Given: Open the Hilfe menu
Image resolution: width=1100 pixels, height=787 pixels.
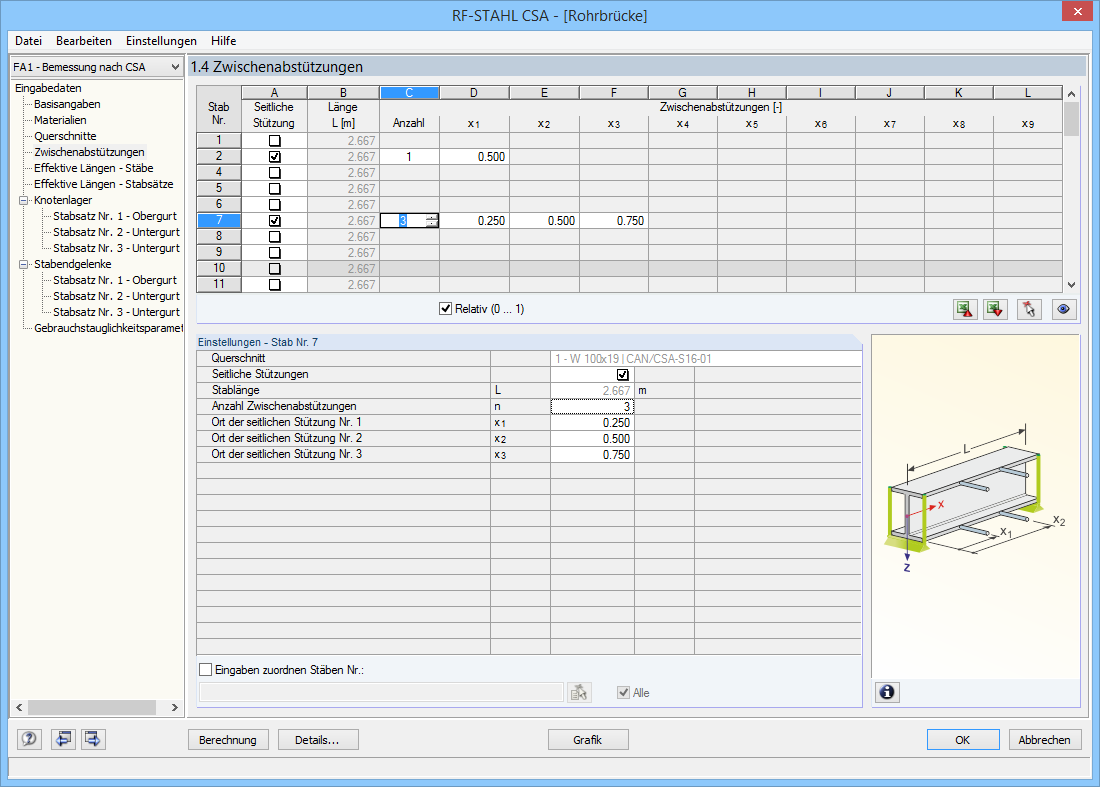Looking at the screenshot, I should point(224,41).
